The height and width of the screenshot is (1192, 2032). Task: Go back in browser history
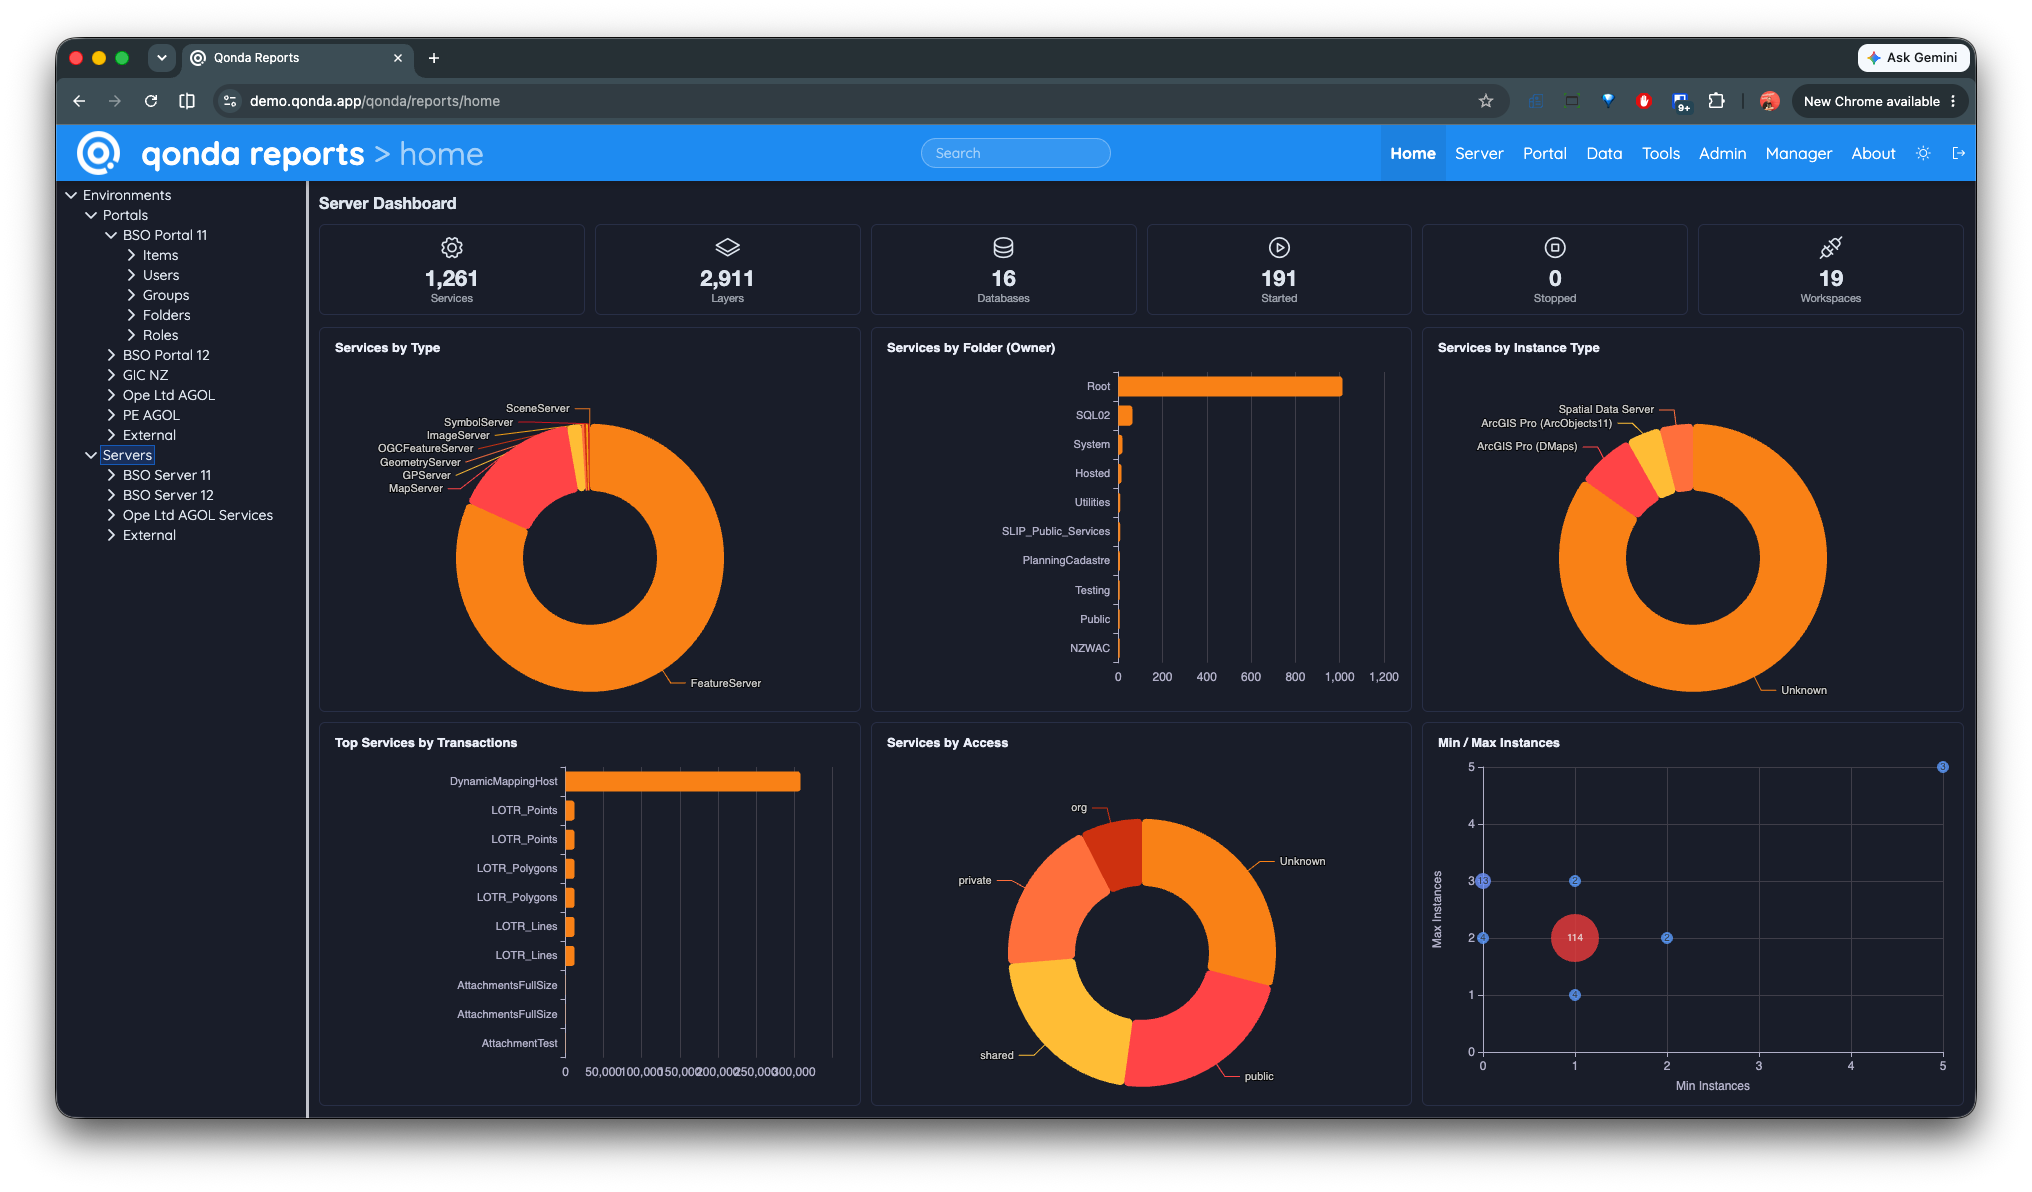click(x=79, y=101)
